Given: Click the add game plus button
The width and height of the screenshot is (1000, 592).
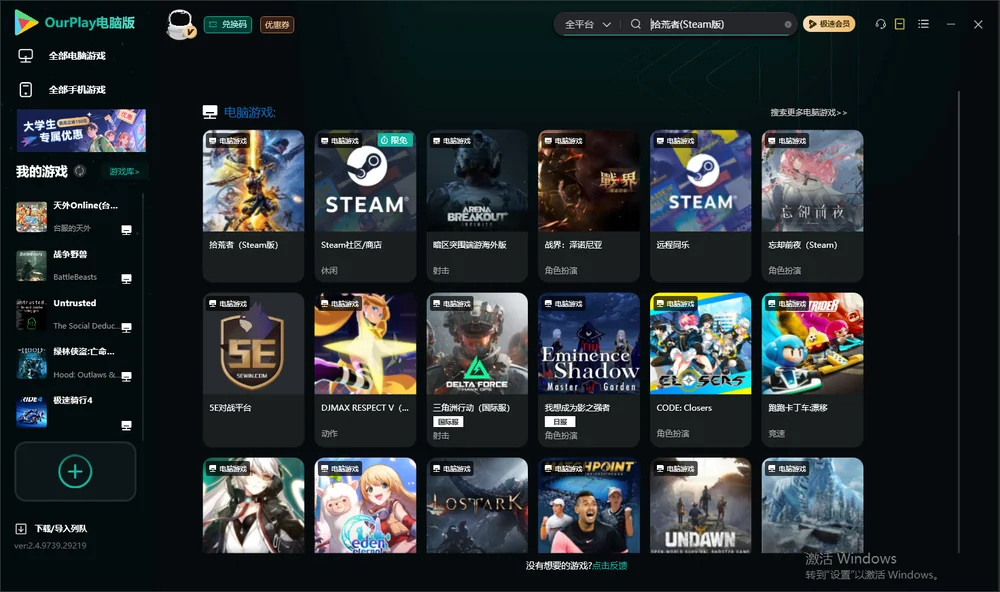Looking at the screenshot, I should 75,471.
